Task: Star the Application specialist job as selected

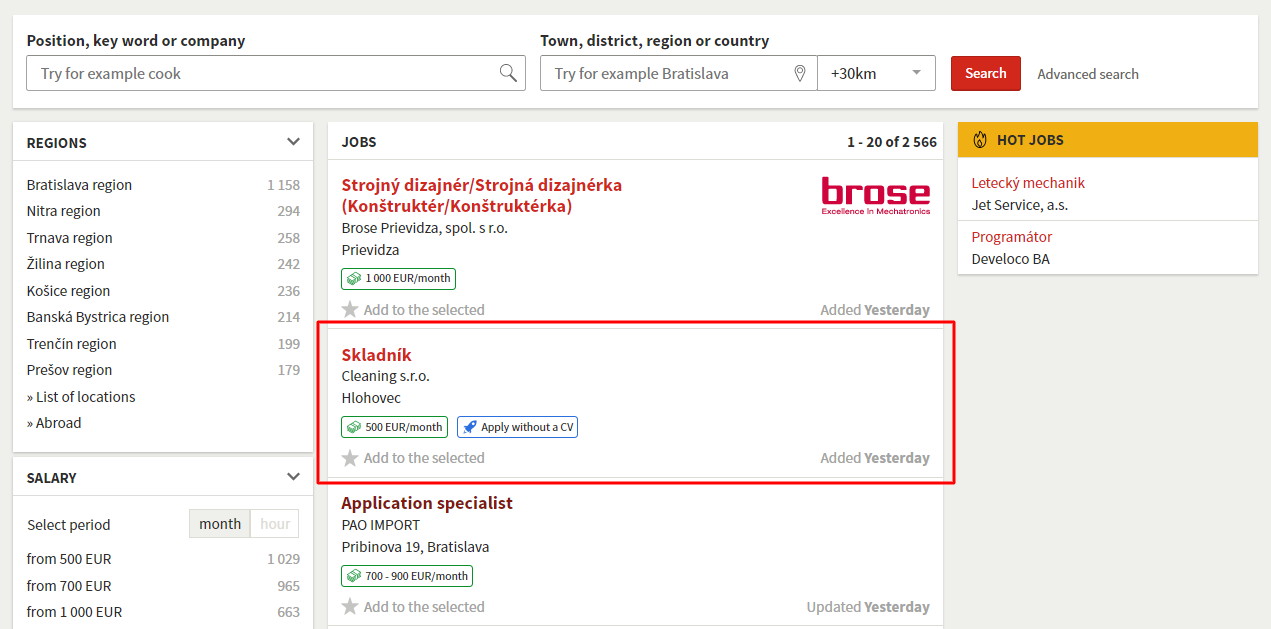Action: click(x=350, y=607)
